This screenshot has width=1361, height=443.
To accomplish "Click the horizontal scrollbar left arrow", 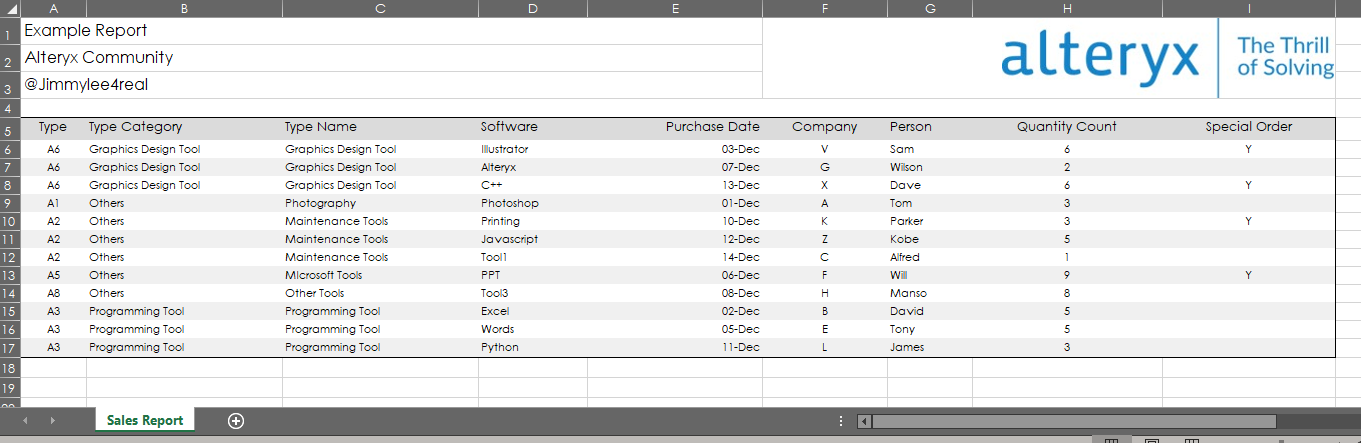I will pyautogui.click(x=865, y=421).
